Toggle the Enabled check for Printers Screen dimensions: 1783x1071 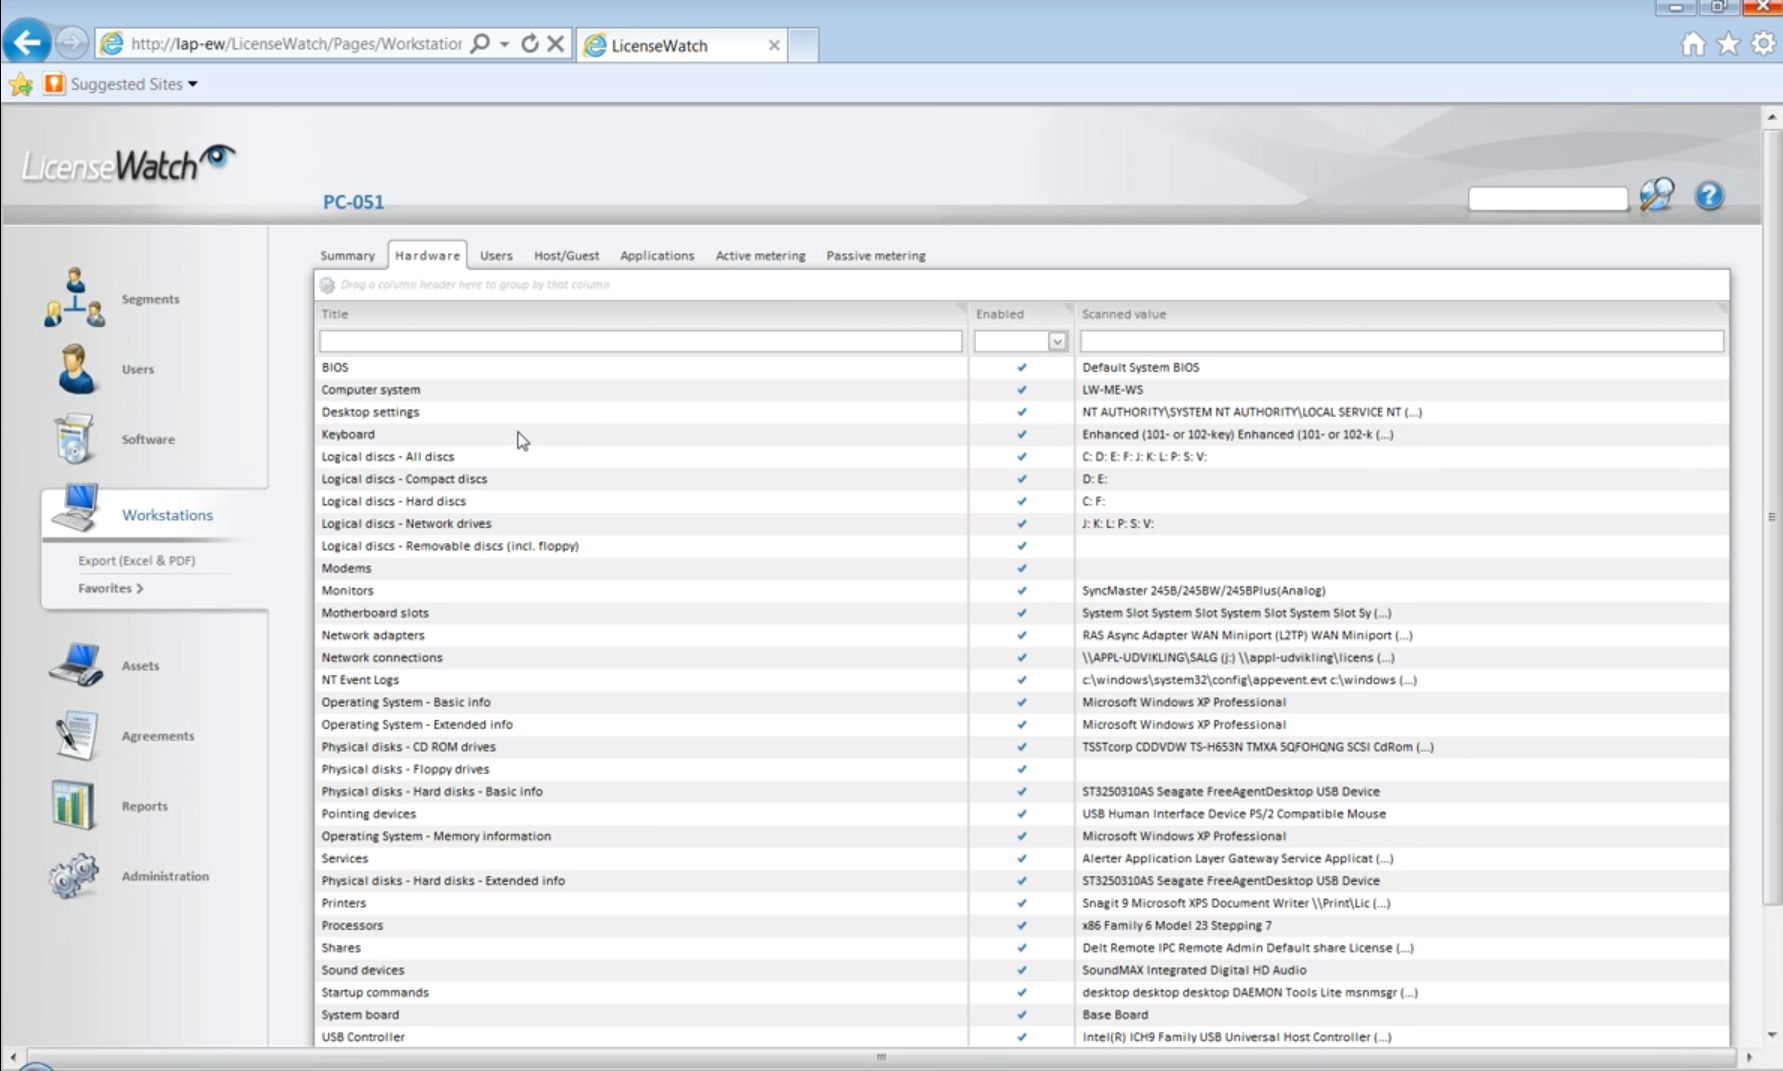click(1021, 903)
